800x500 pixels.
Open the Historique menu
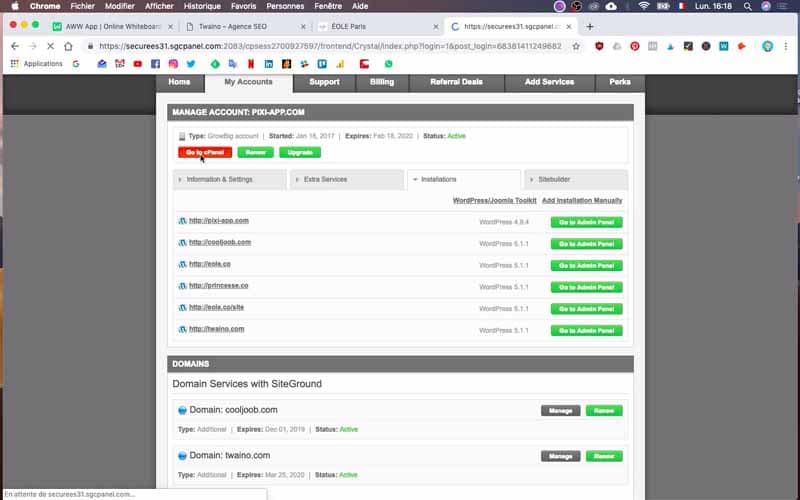tap(202, 6)
